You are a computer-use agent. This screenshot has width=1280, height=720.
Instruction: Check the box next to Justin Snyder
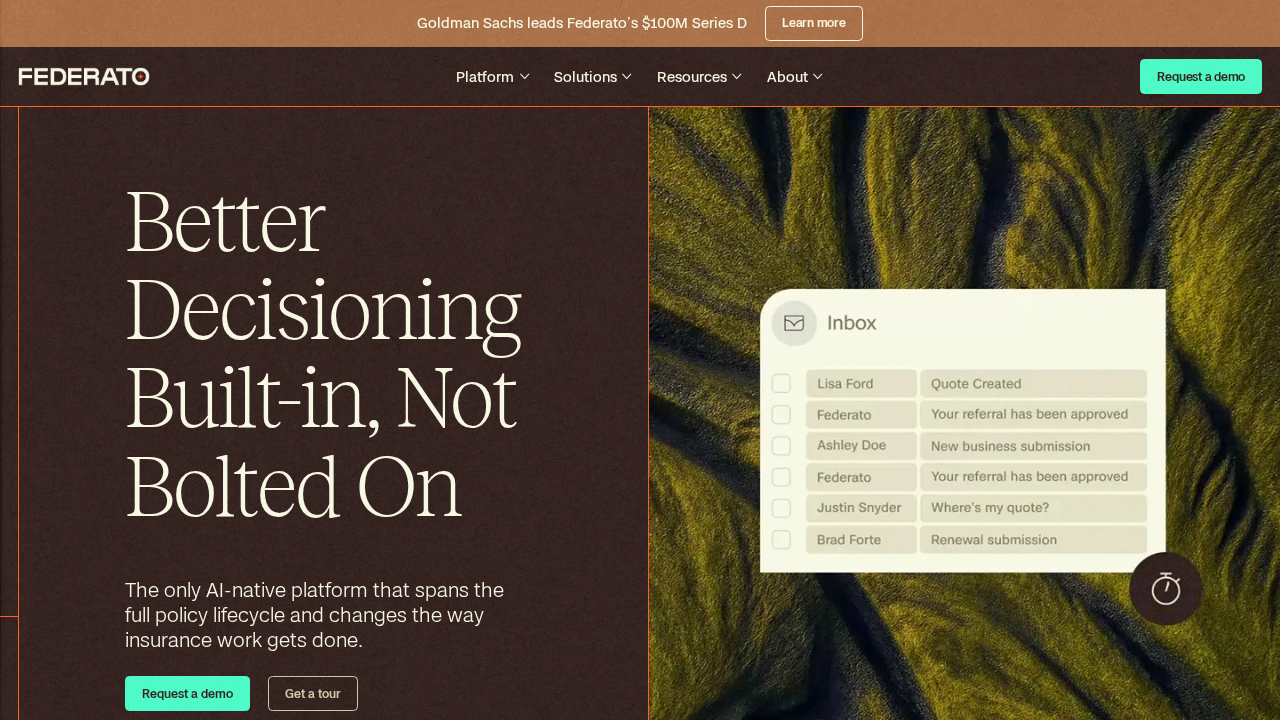point(782,508)
